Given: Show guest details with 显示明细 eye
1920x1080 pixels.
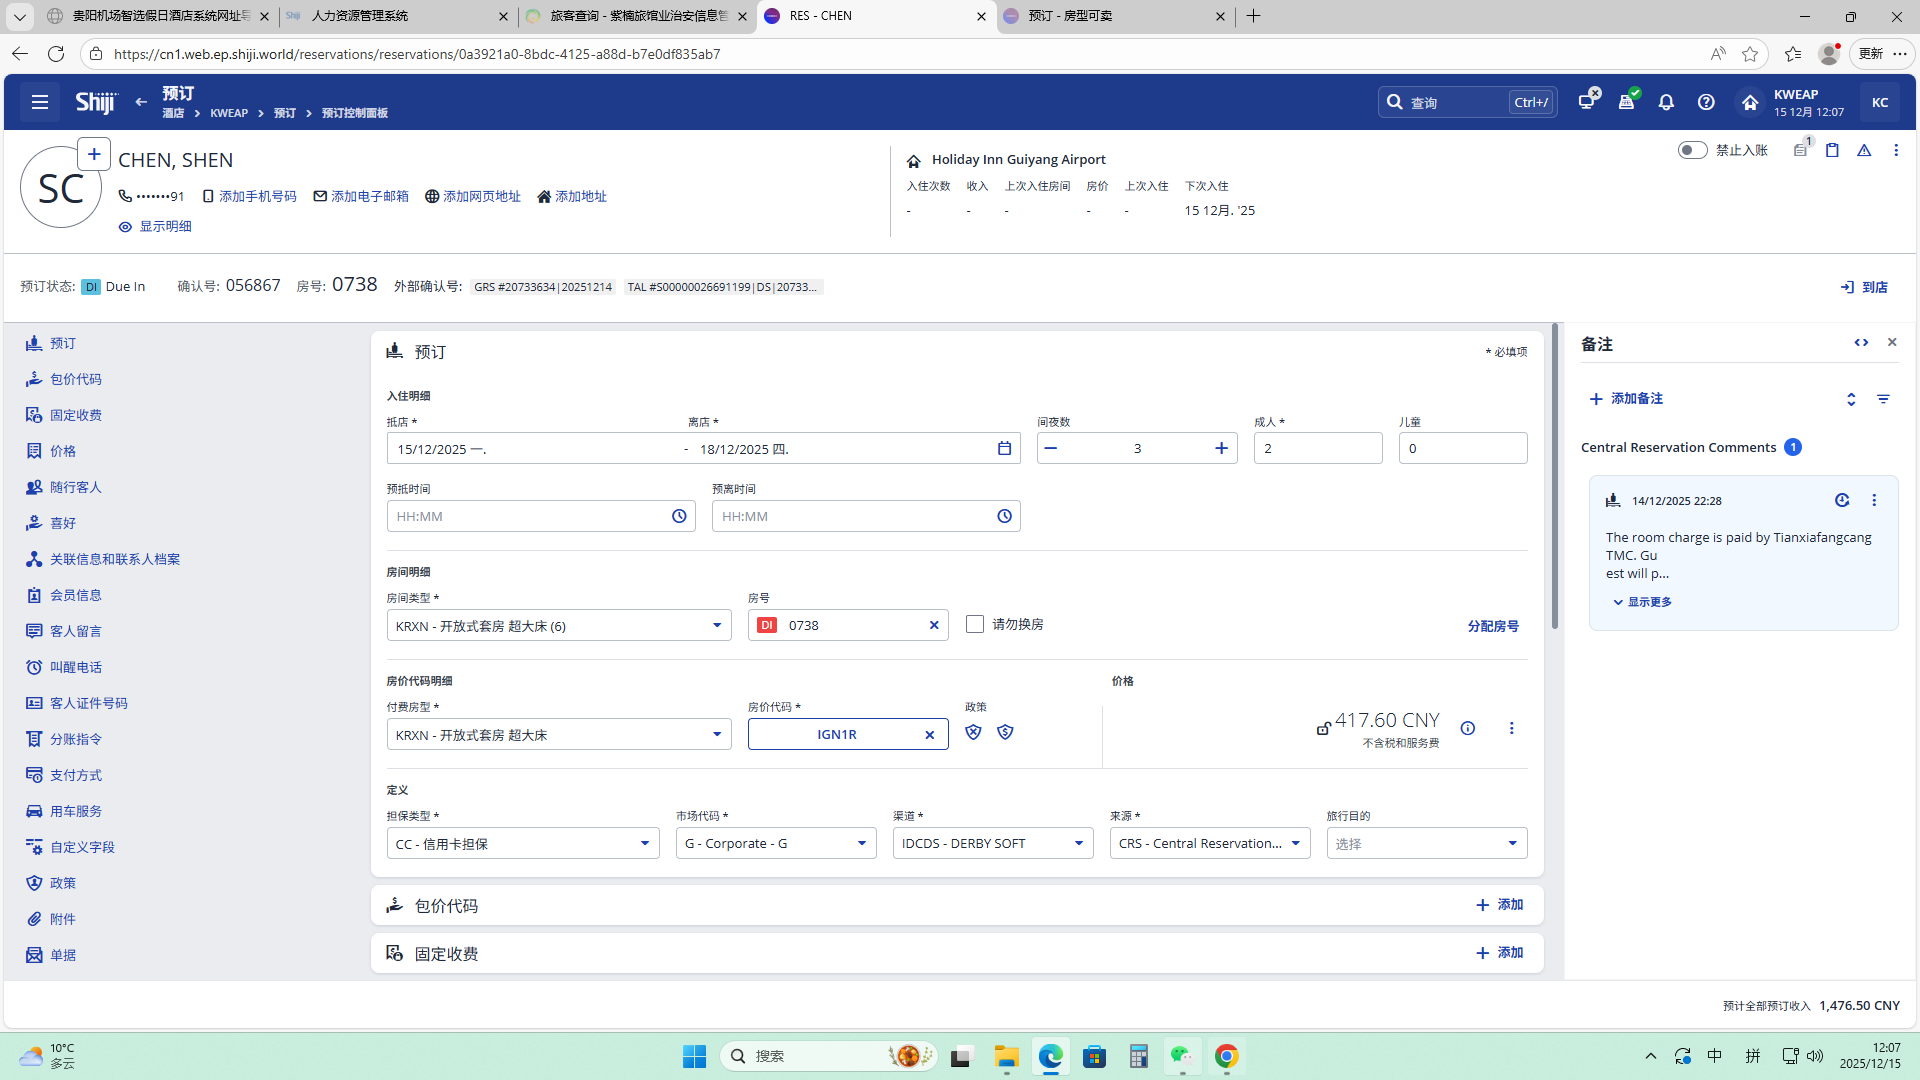Looking at the screenshot, I should point(155,226).
